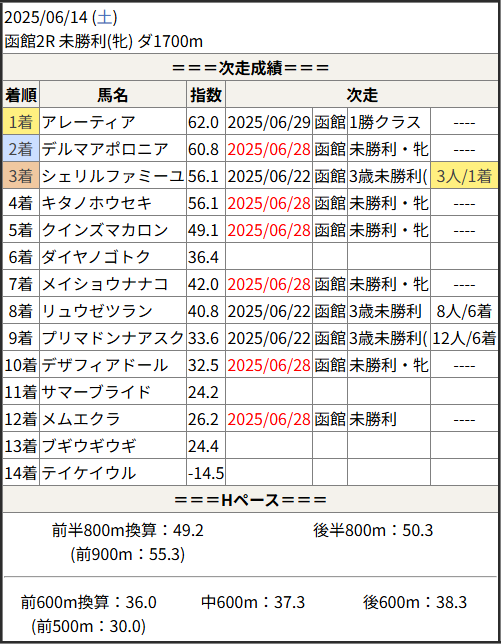Click the 8人/6着 result for リュウゼツラン
The height and width of the screenshot is (644, 501).
464,312
